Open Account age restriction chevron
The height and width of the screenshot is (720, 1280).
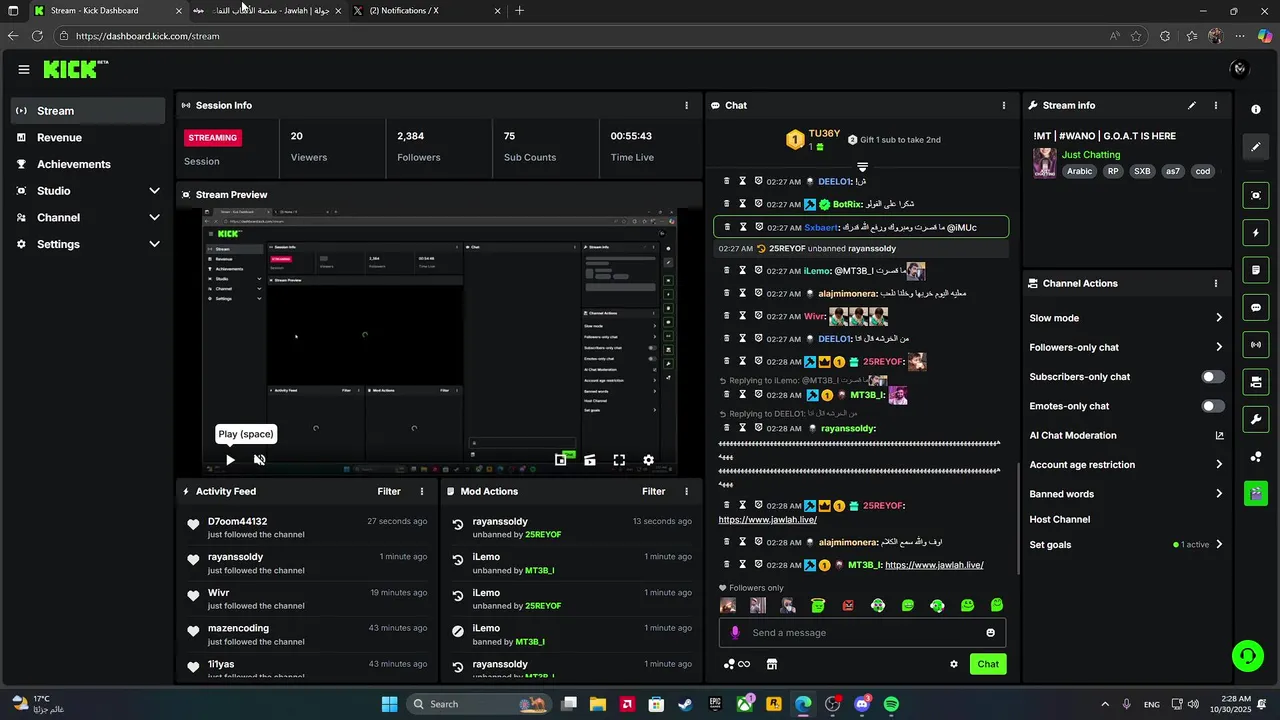1219,464
